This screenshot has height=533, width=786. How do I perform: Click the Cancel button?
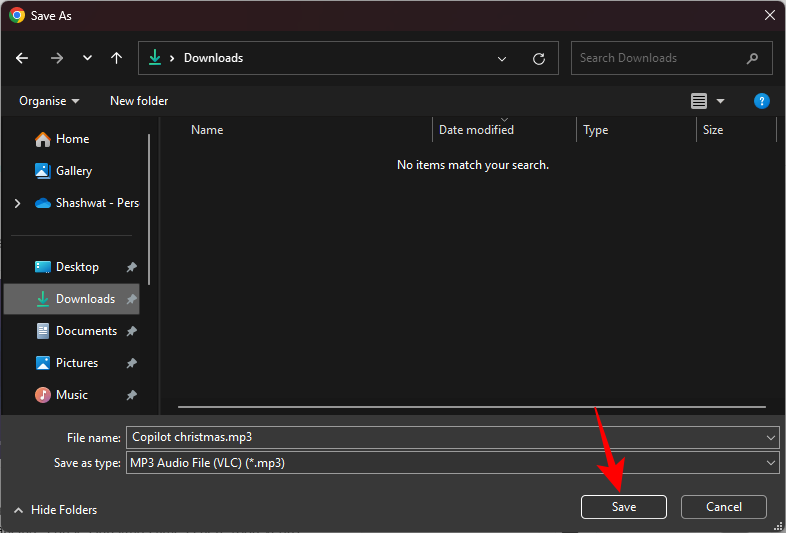click(x=723, y=507)
